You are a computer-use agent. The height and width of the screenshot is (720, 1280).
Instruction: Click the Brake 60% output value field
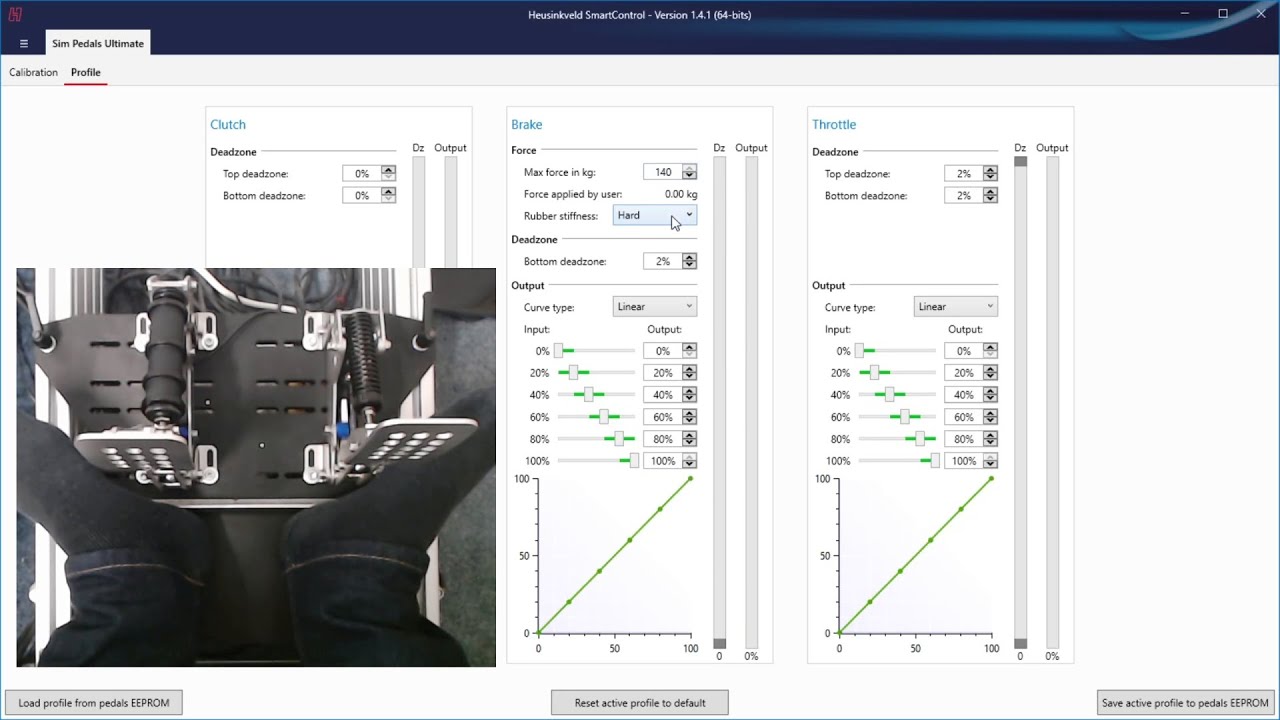[662, 417]
